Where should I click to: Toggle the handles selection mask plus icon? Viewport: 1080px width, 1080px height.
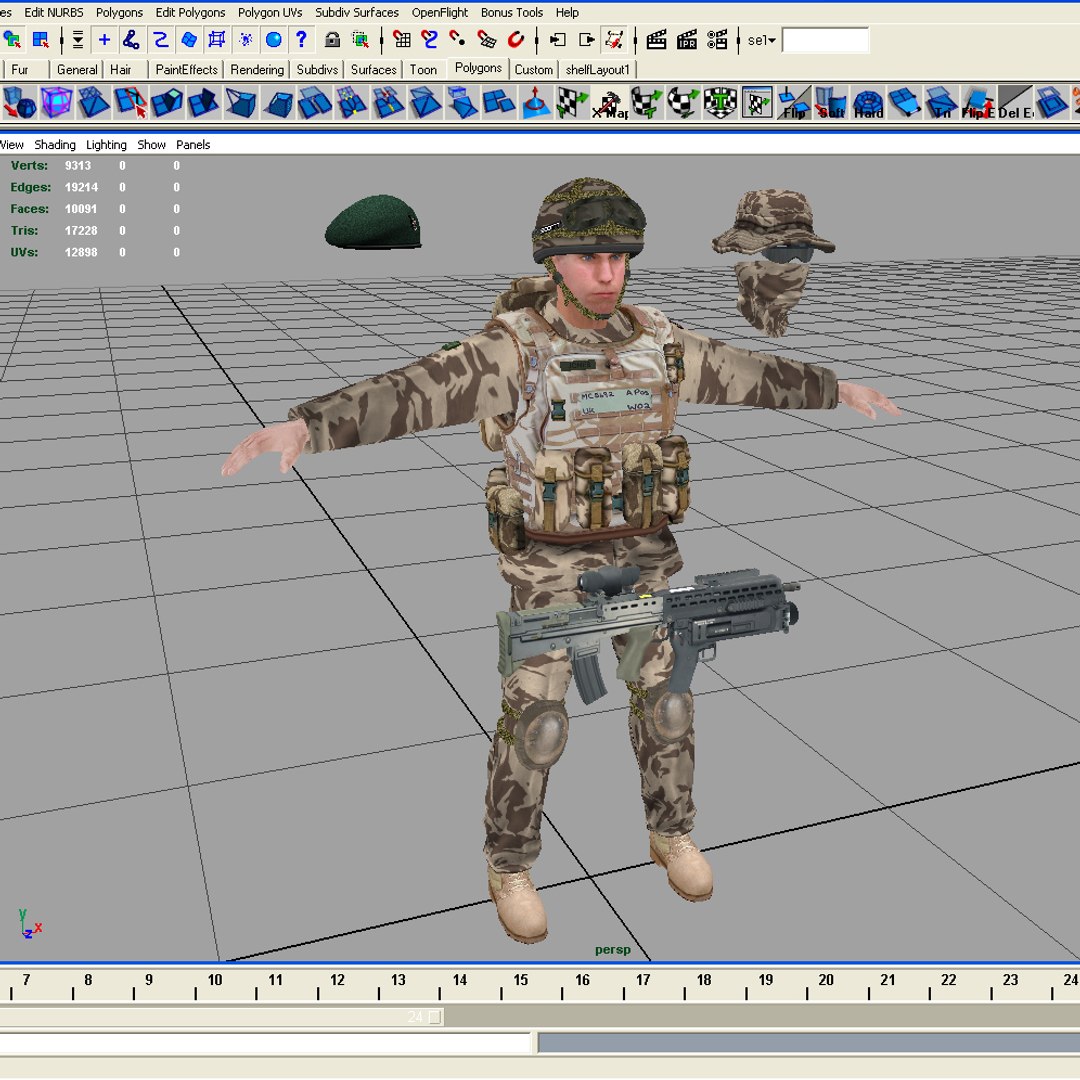[x=104, y=40]
